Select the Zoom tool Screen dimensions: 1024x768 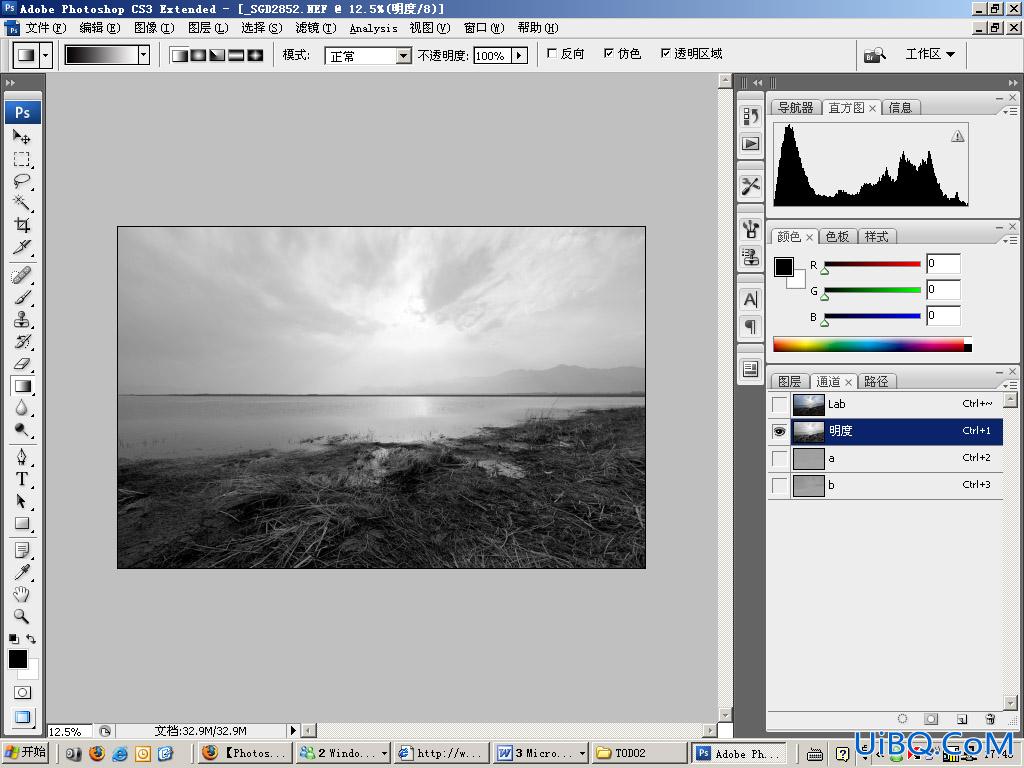click(x=22, y=616)
